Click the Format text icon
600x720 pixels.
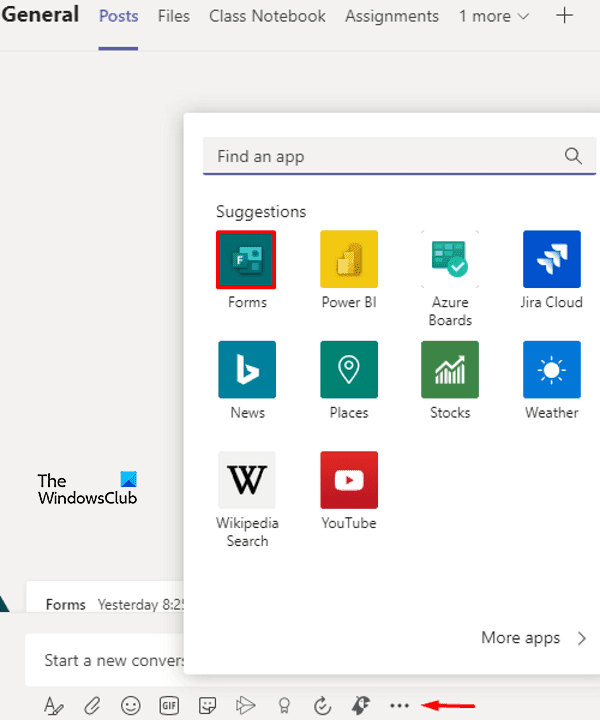[x=54, y=705]
